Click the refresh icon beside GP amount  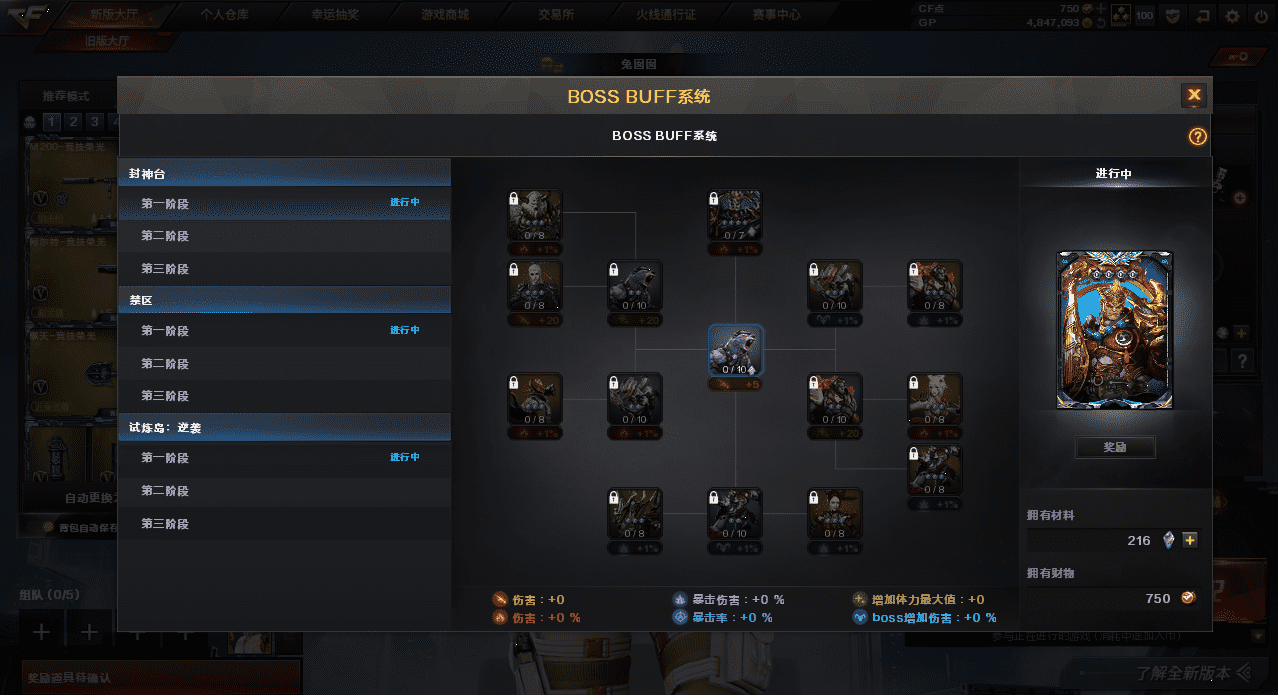coord(1101,22)
